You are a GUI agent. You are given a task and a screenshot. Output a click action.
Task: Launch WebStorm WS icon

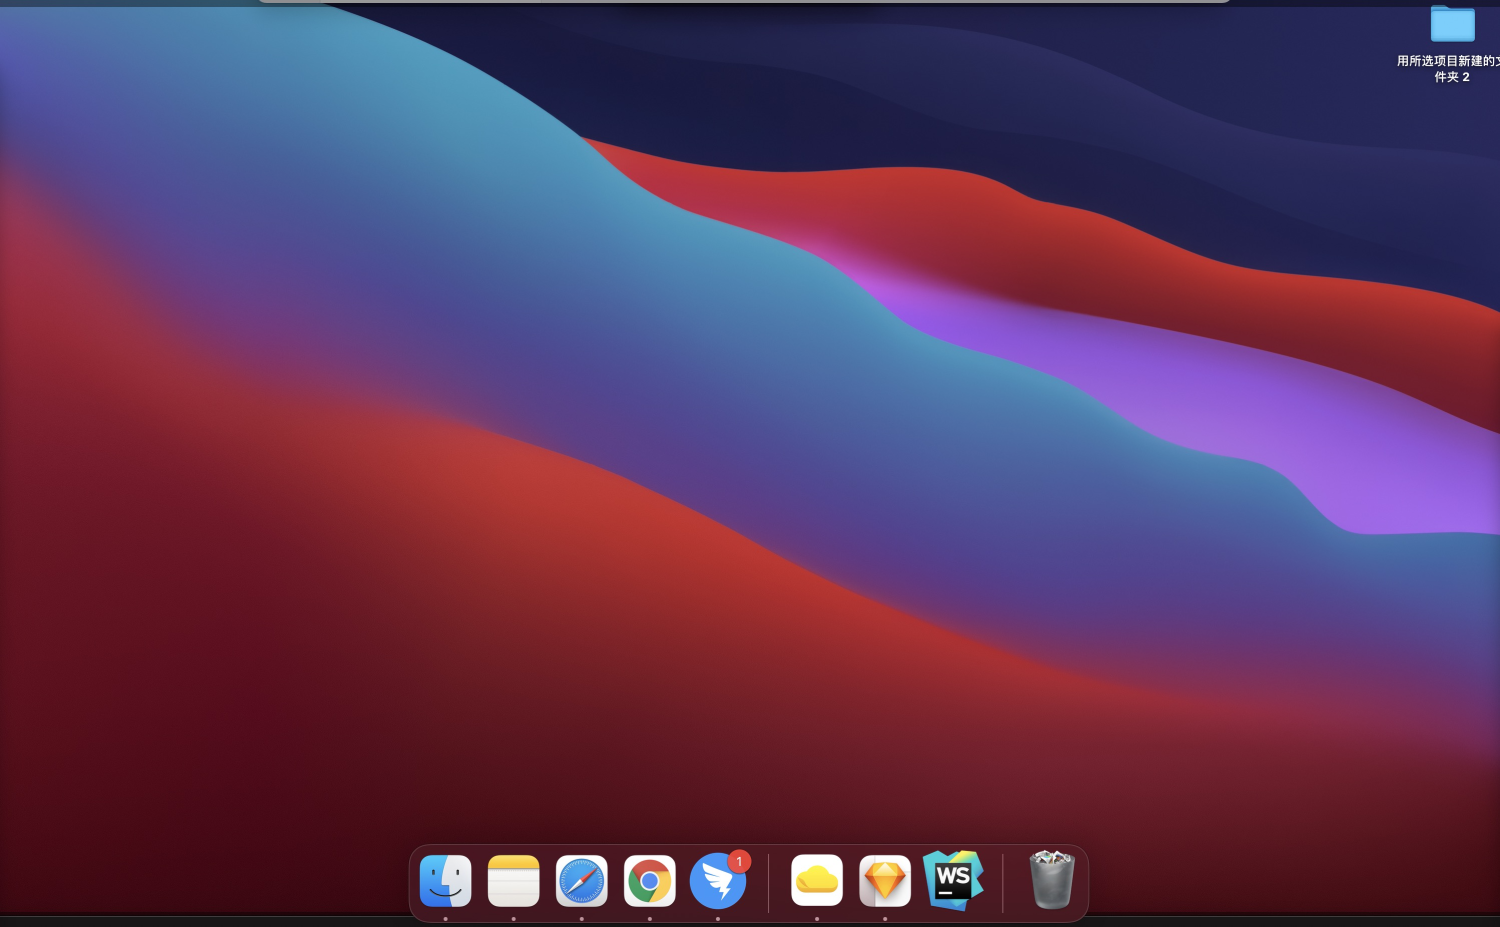953,881
